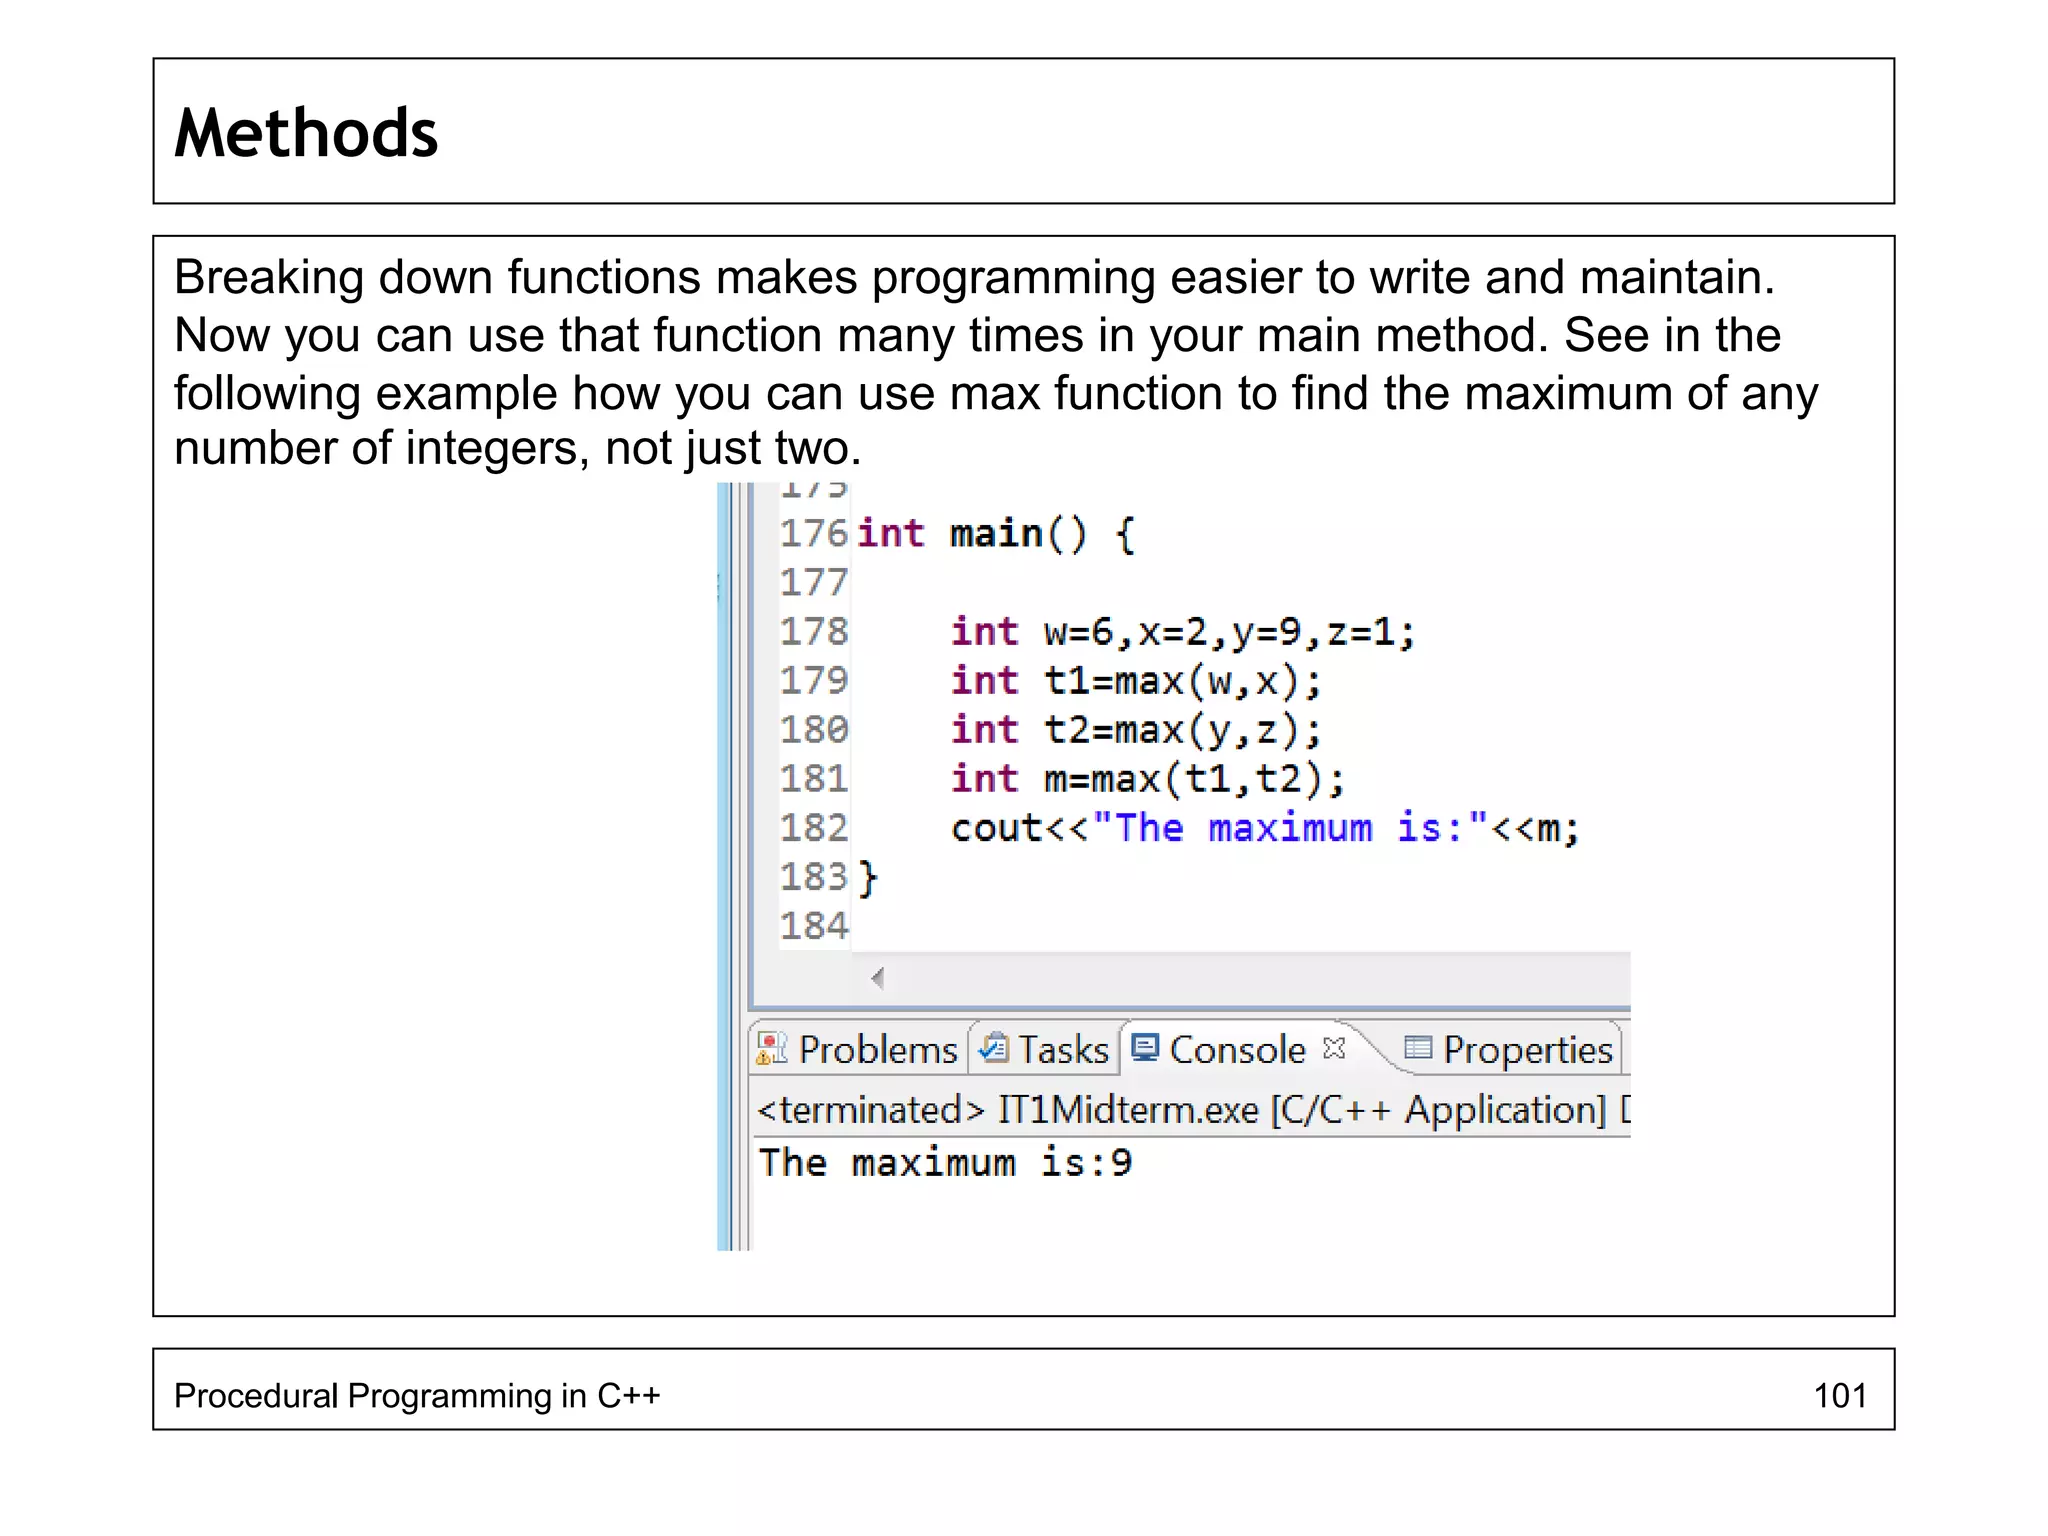The height and width of the screenshot is (1536, 2048).
Task: Click the slide page number 101
Action: (x=1840, y=1395)
